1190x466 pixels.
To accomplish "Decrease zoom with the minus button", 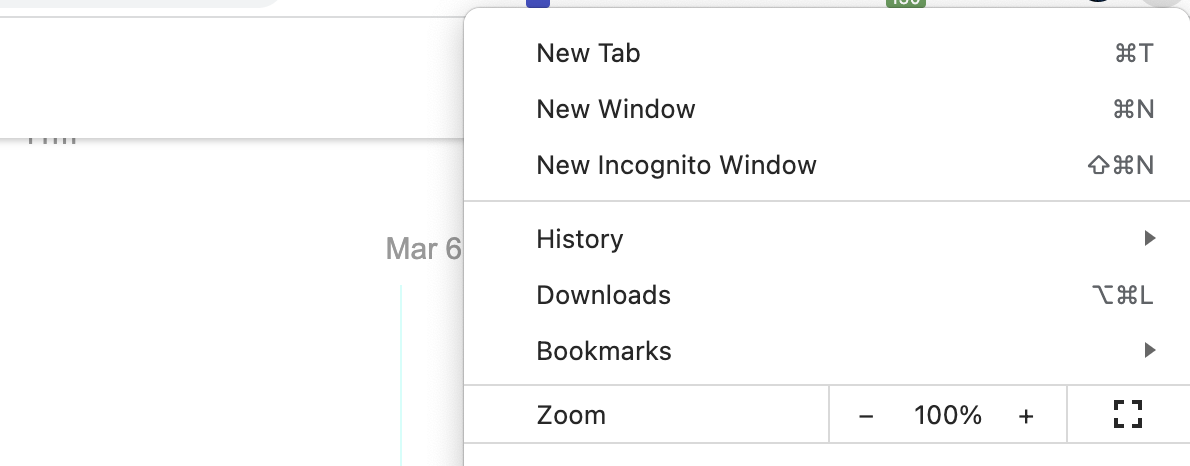I will (866, 416).
